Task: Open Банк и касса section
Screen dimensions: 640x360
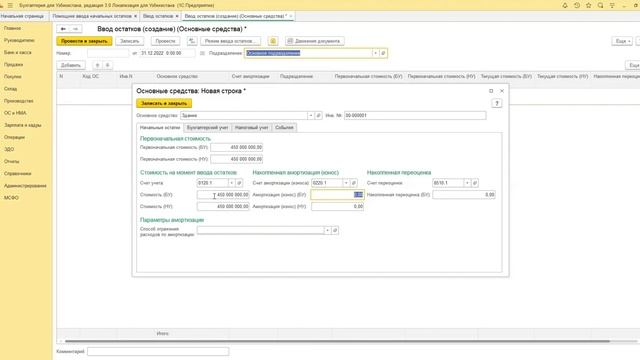Action: [x=18, y=52]
